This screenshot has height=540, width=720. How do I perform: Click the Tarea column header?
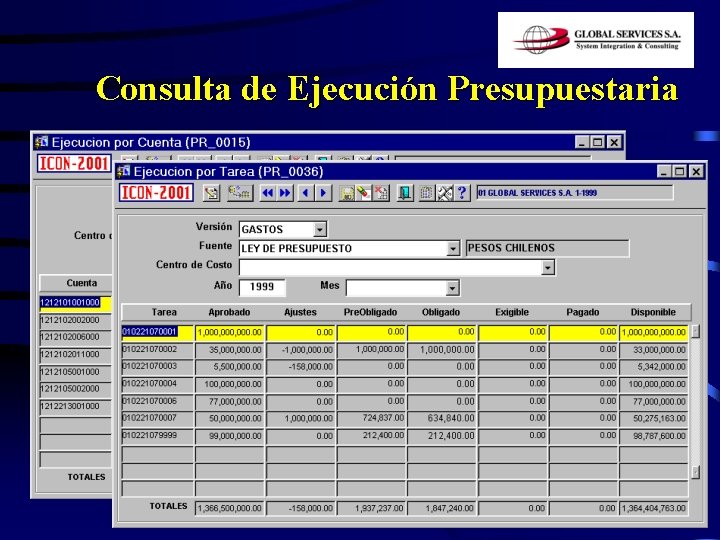pos(164,312)
